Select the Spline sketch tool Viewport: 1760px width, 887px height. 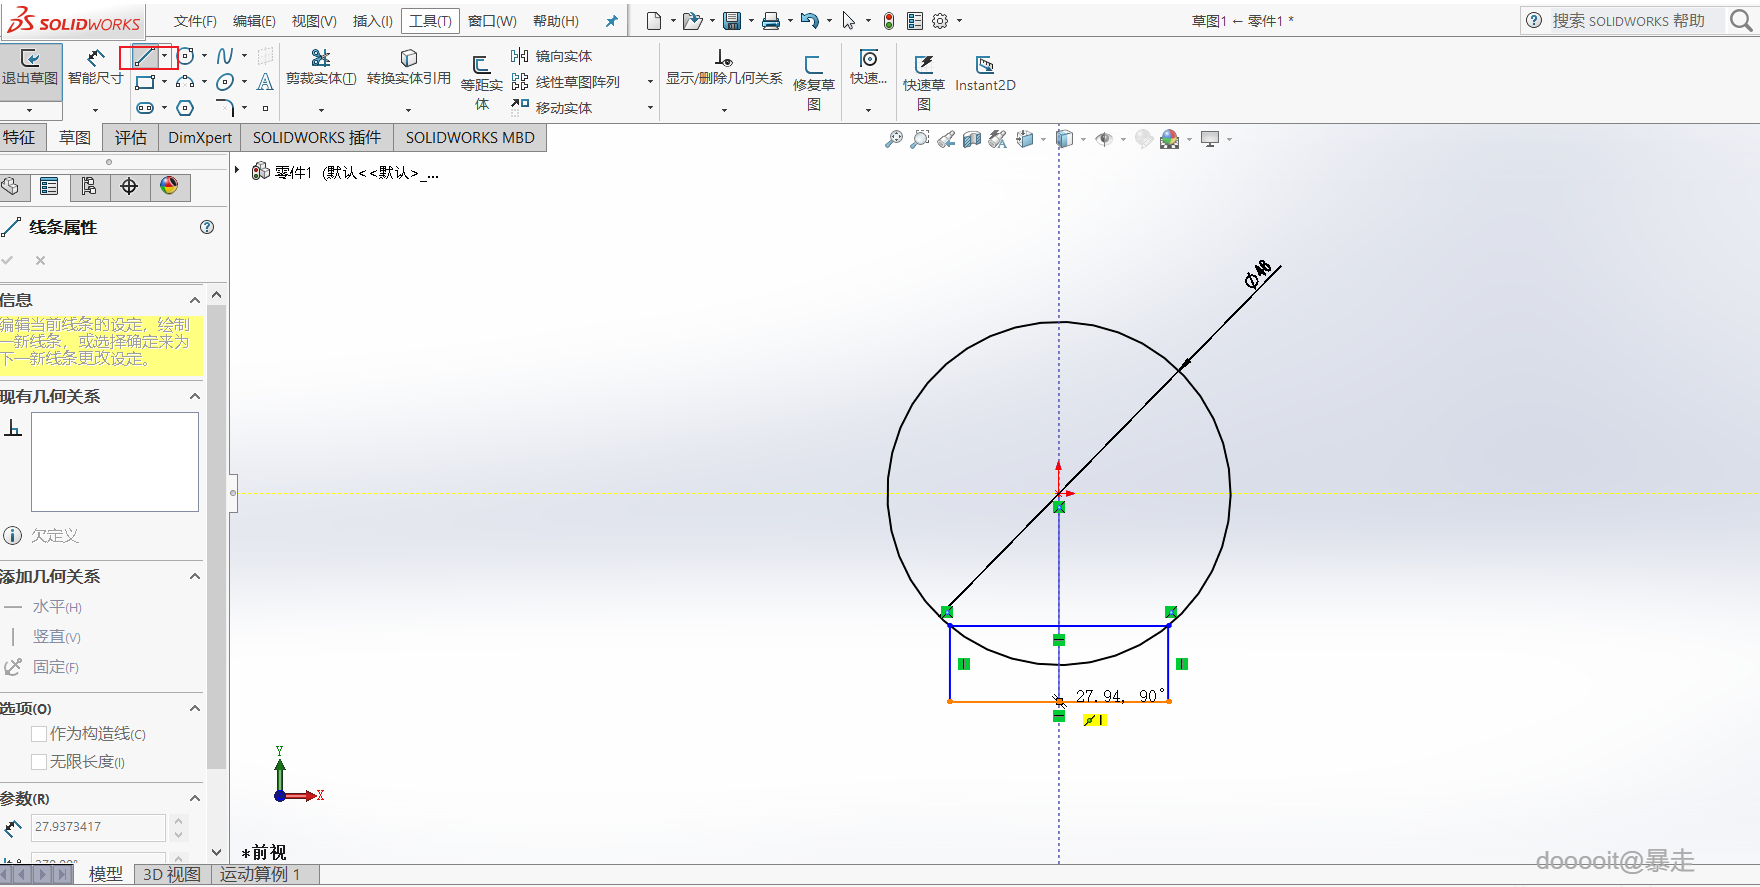click(x=225, y=57)
